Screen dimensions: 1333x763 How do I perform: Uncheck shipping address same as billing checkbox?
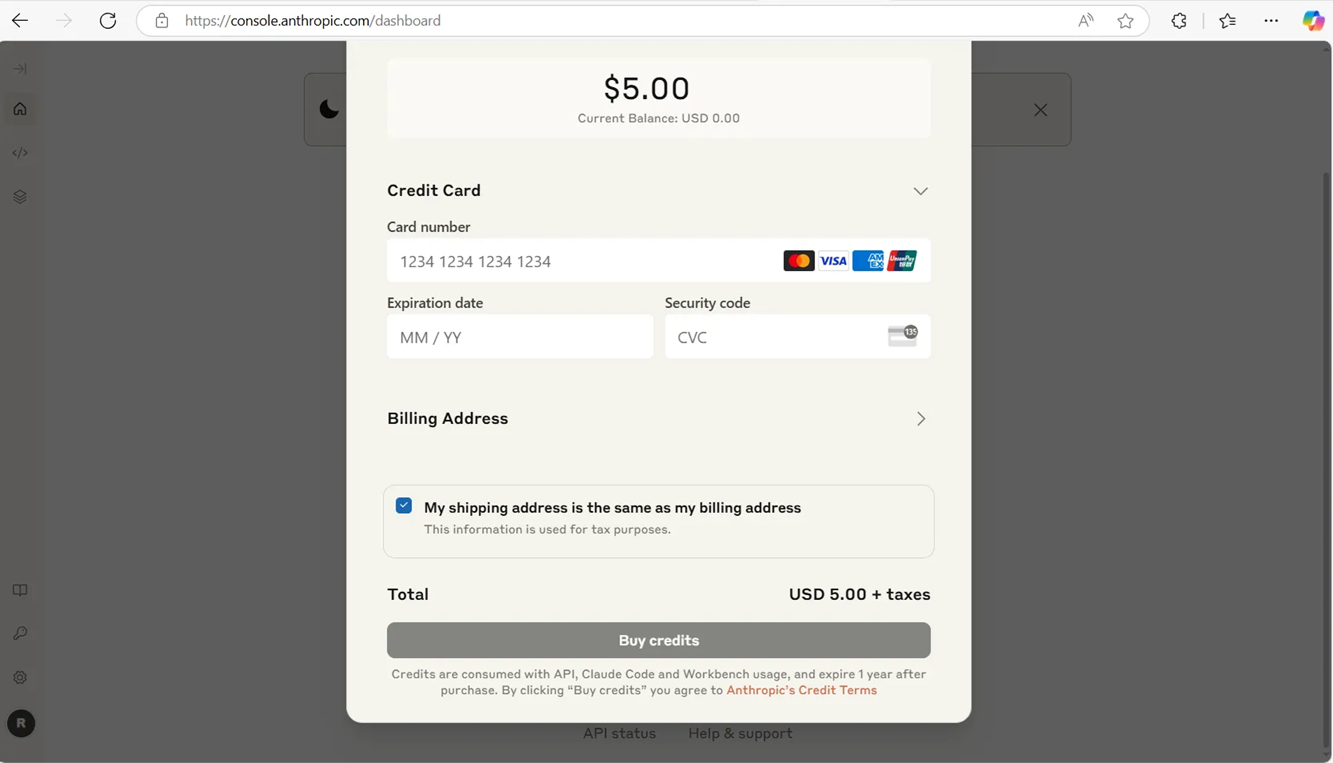[404, 506]
